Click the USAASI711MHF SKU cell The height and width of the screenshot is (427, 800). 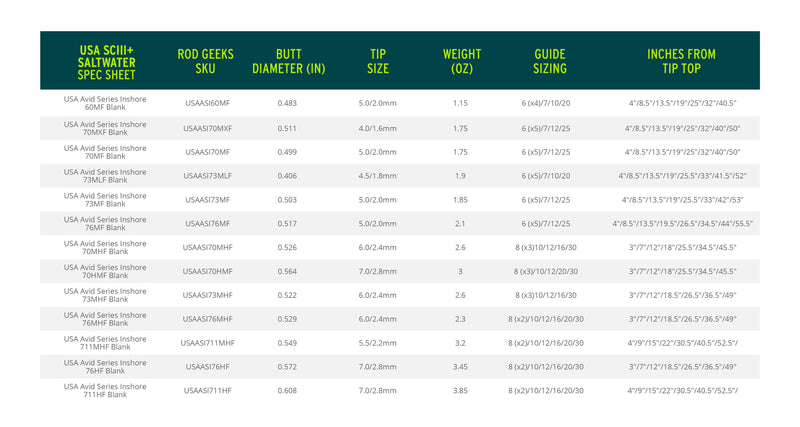point(208,342)
